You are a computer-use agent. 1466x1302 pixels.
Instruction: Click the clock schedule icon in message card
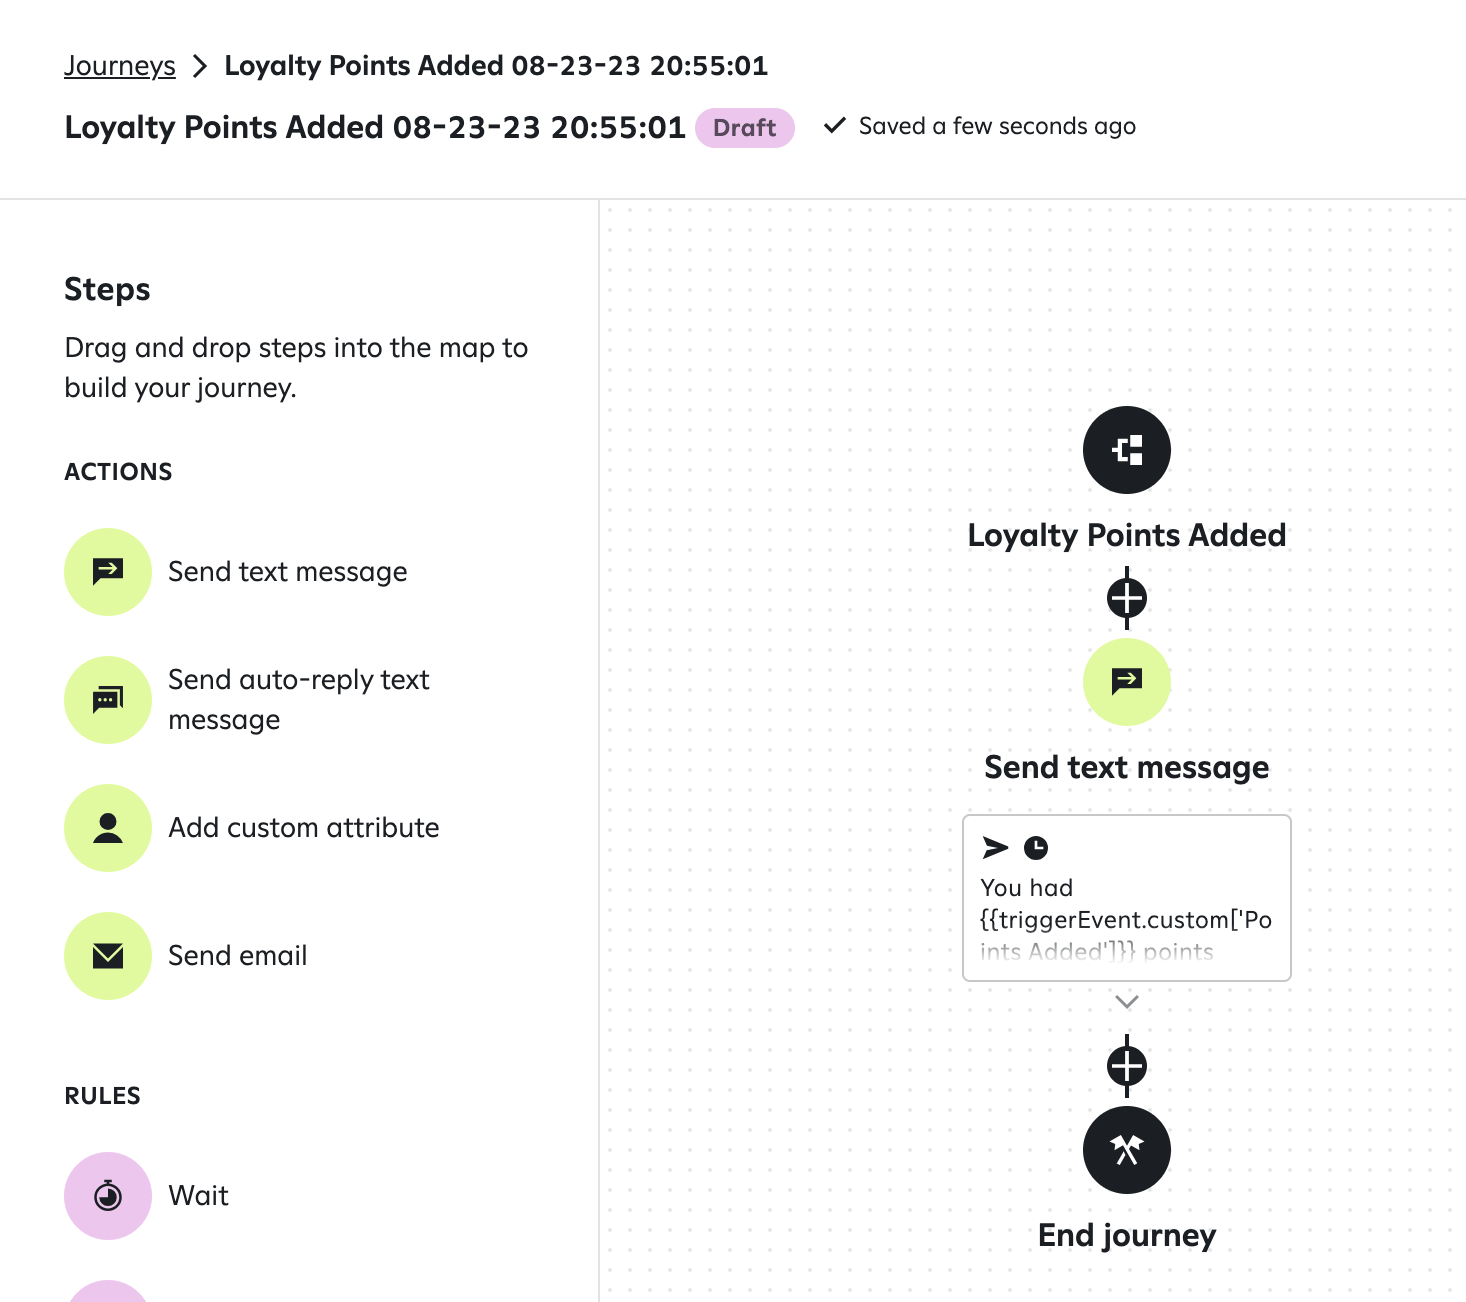[x=1036, y=848]
